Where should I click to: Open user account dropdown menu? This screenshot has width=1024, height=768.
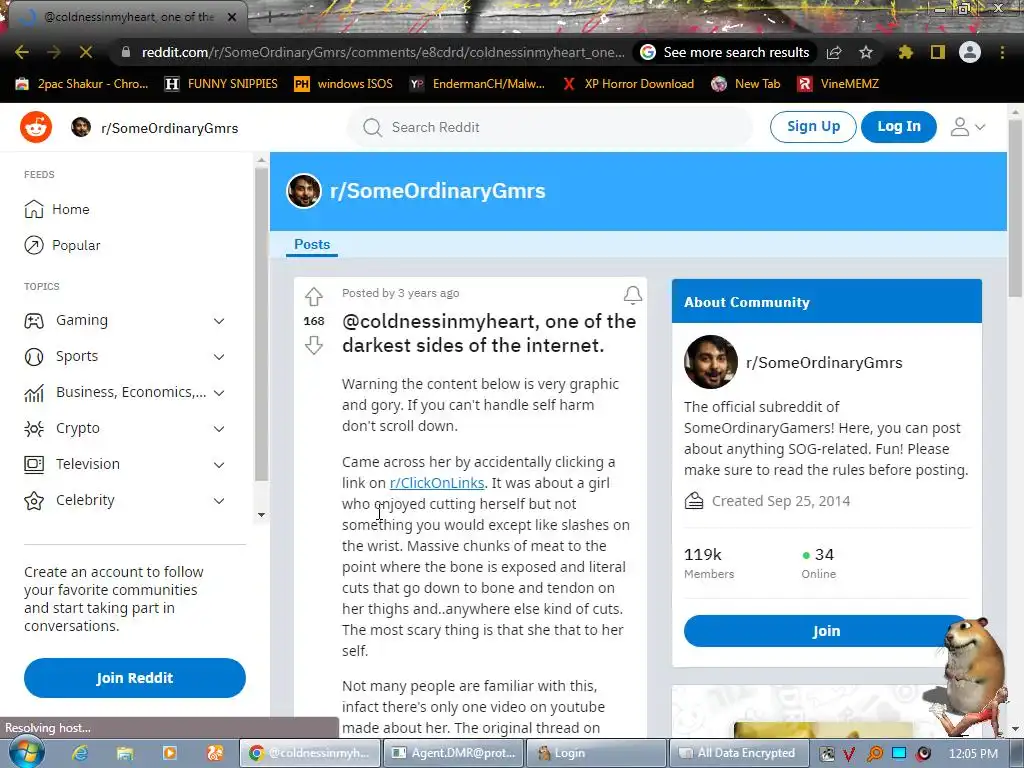click(x=967, y=127)
